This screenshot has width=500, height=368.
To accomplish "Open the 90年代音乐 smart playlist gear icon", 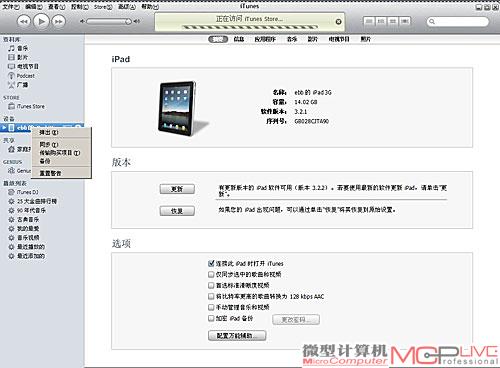I will [x=11, y=210].
